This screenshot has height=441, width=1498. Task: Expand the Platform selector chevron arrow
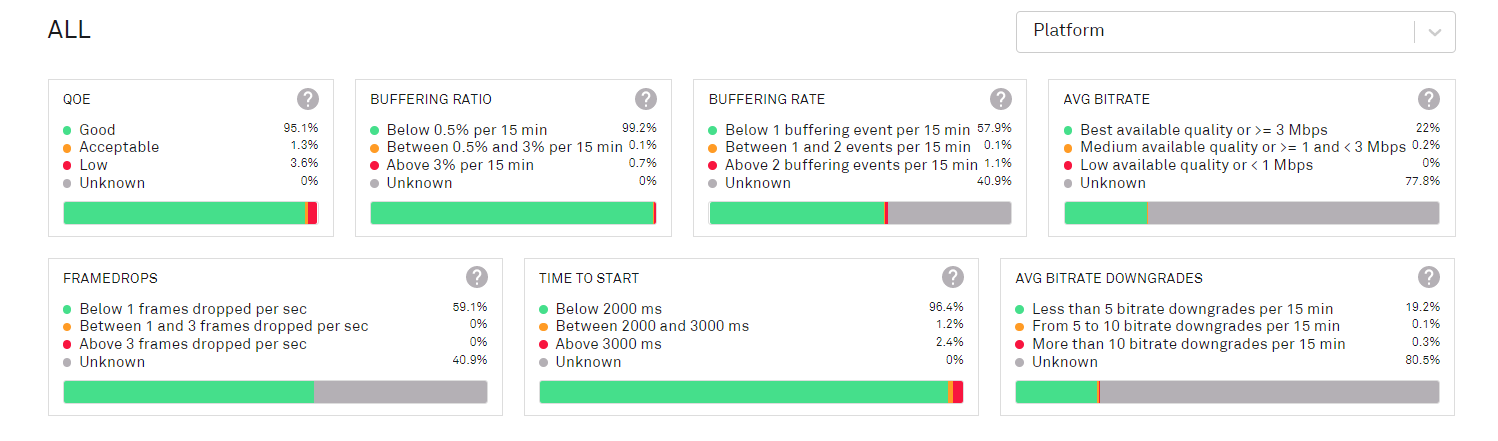tap(1435, 32)
